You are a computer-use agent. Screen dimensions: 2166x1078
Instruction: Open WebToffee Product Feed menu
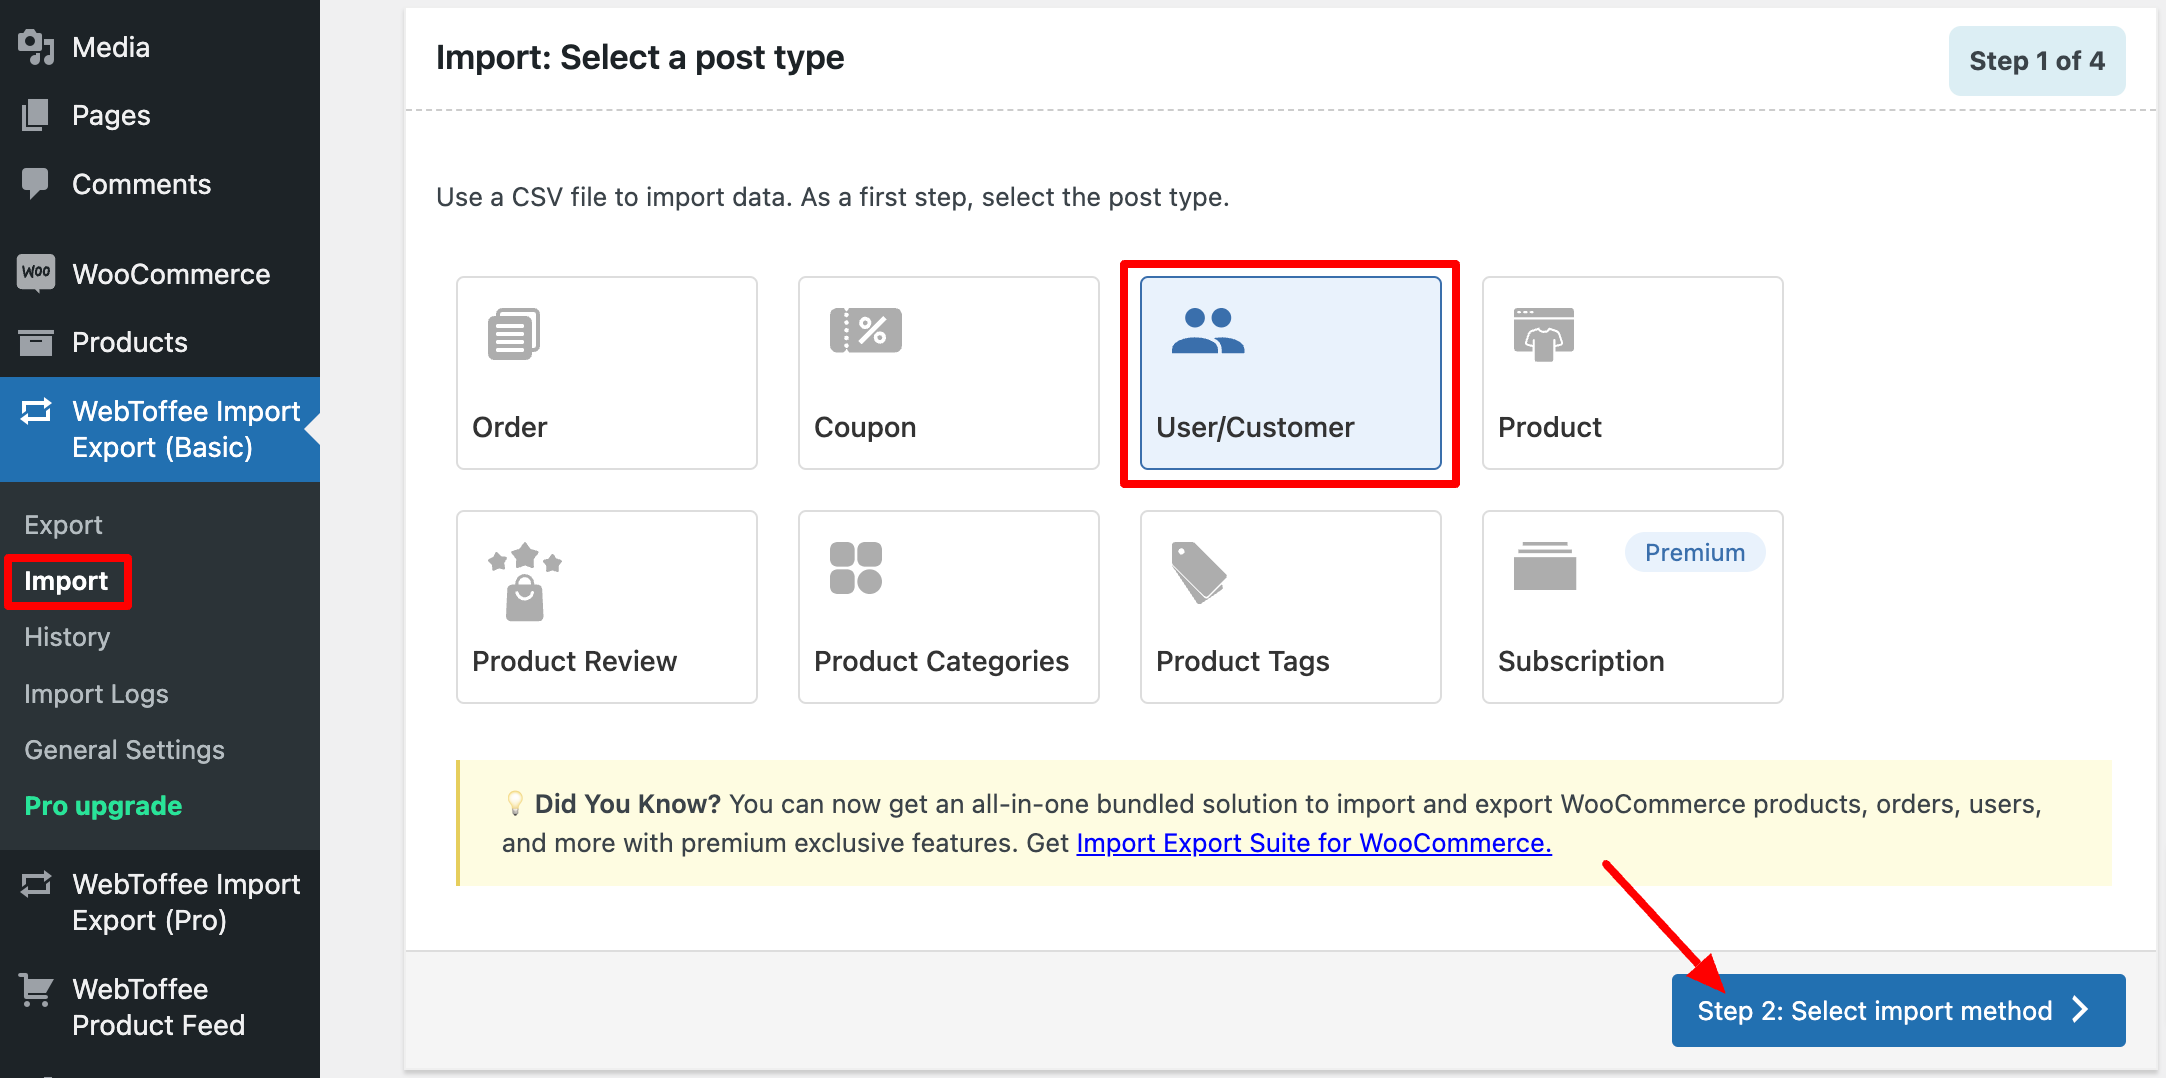(160, 1007)
